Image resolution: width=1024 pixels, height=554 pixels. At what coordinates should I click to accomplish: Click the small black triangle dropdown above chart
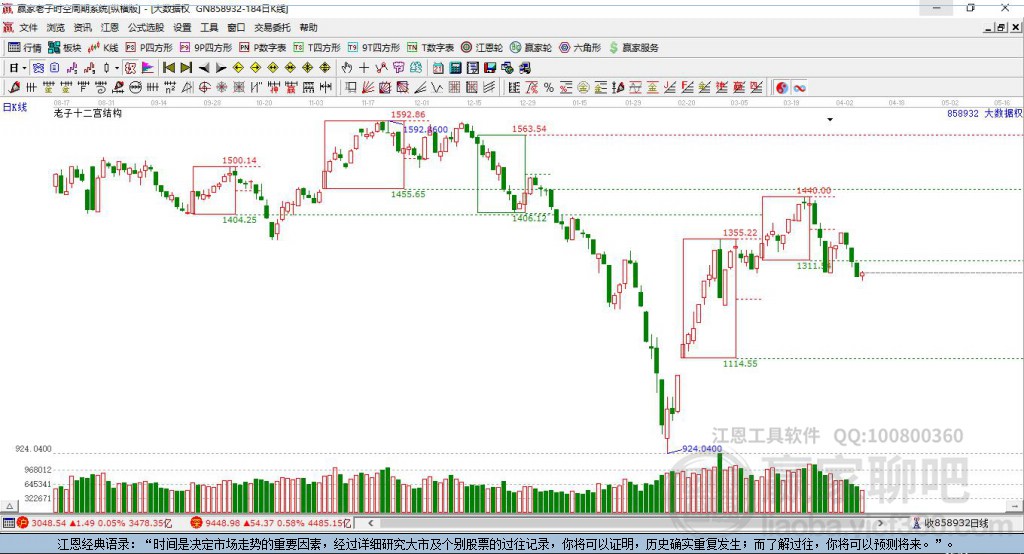[x=830, y=120]
